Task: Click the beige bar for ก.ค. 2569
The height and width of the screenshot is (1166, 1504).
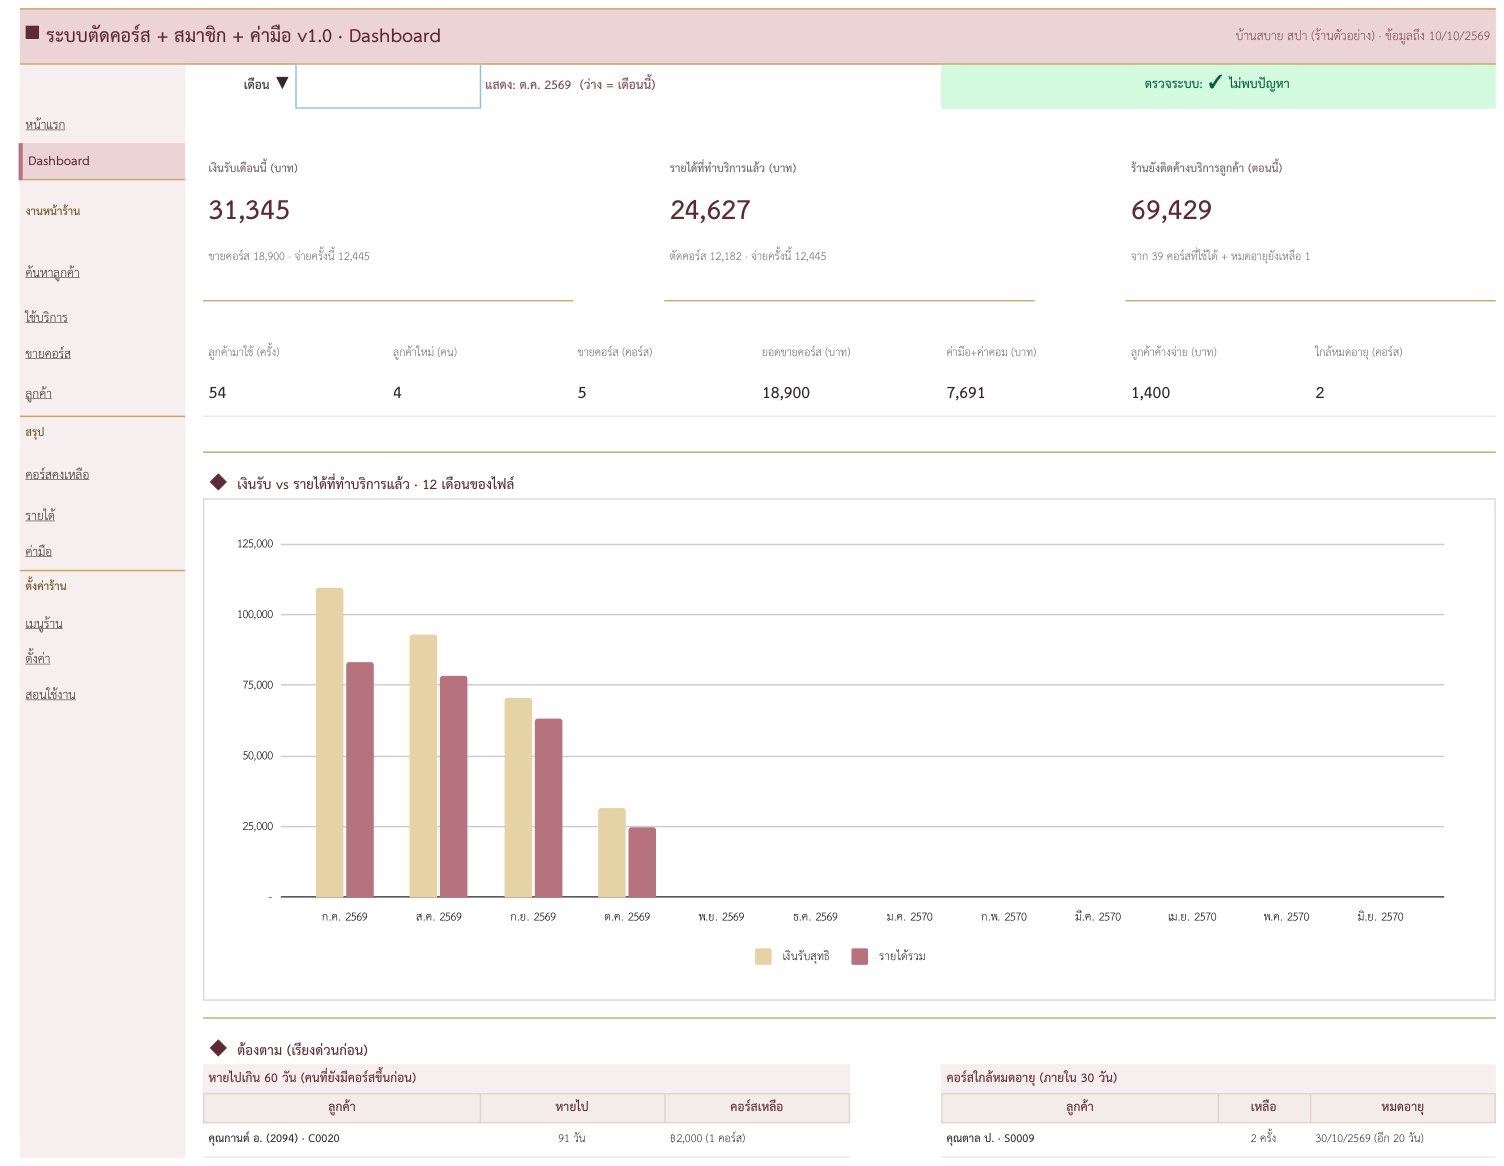Action: pos(329,742)
